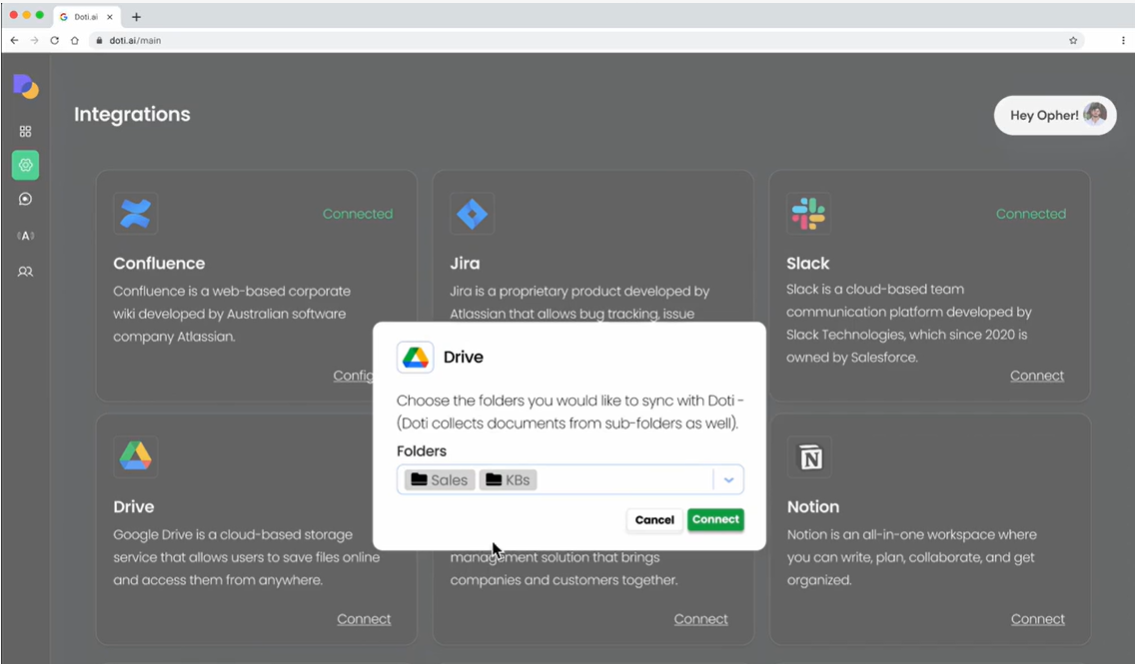This screenshot has width=1135, height=664.
Task: Click the 'Hey Opher!' profile chip
Action: 1054,115
